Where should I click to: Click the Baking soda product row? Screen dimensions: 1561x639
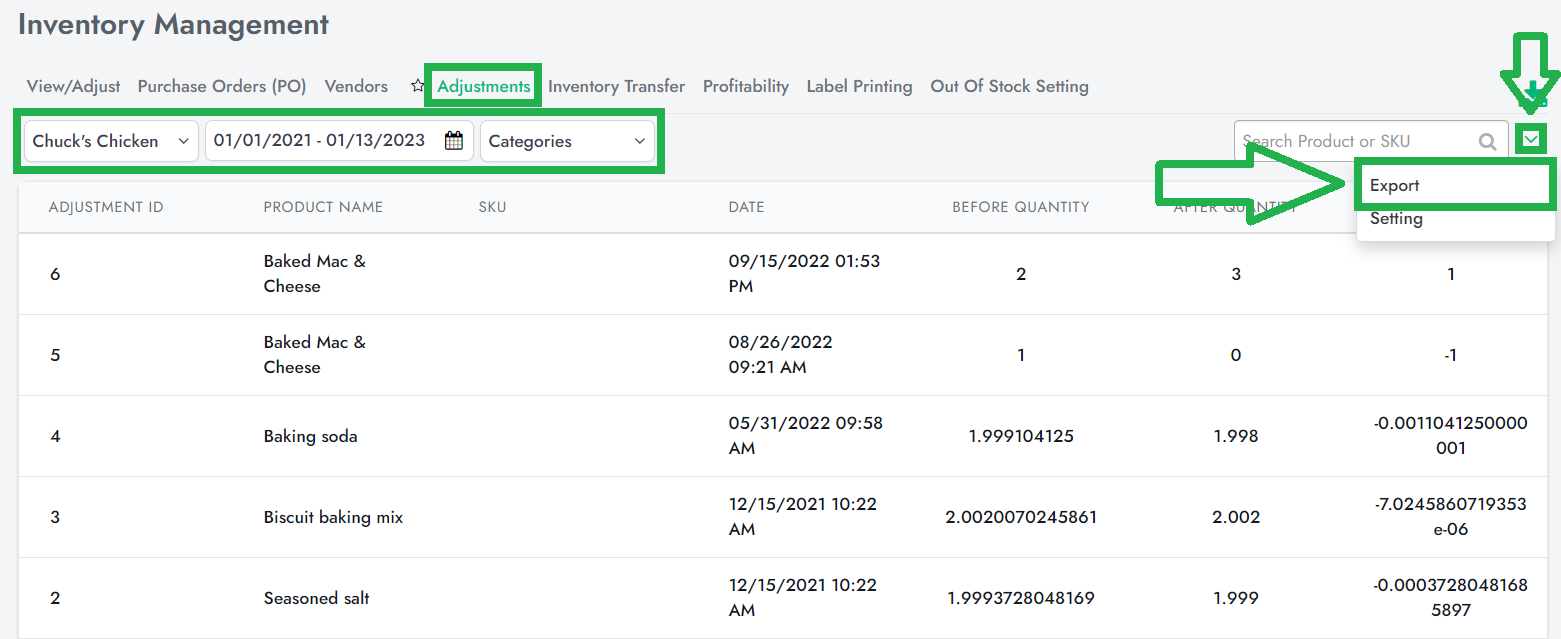(310, 437)
